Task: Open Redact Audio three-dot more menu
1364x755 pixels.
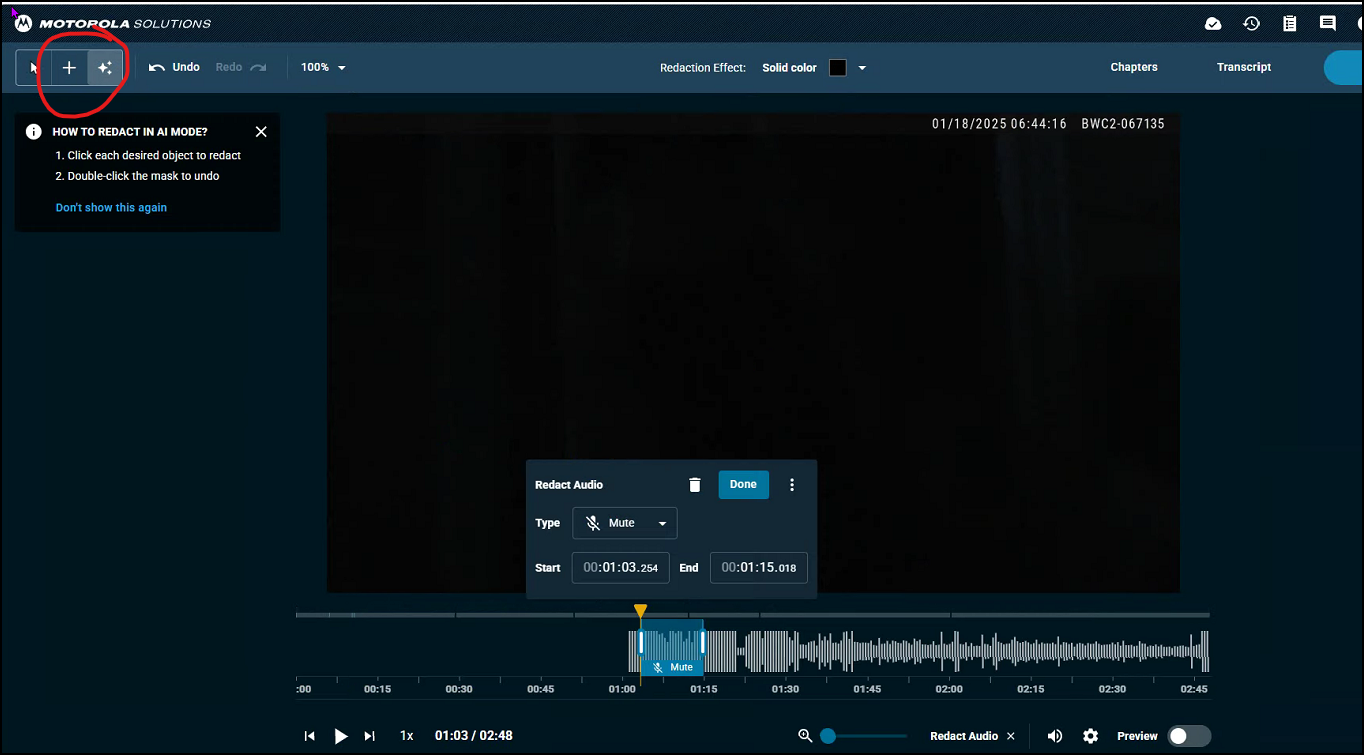Action: [x=792, y=485]
